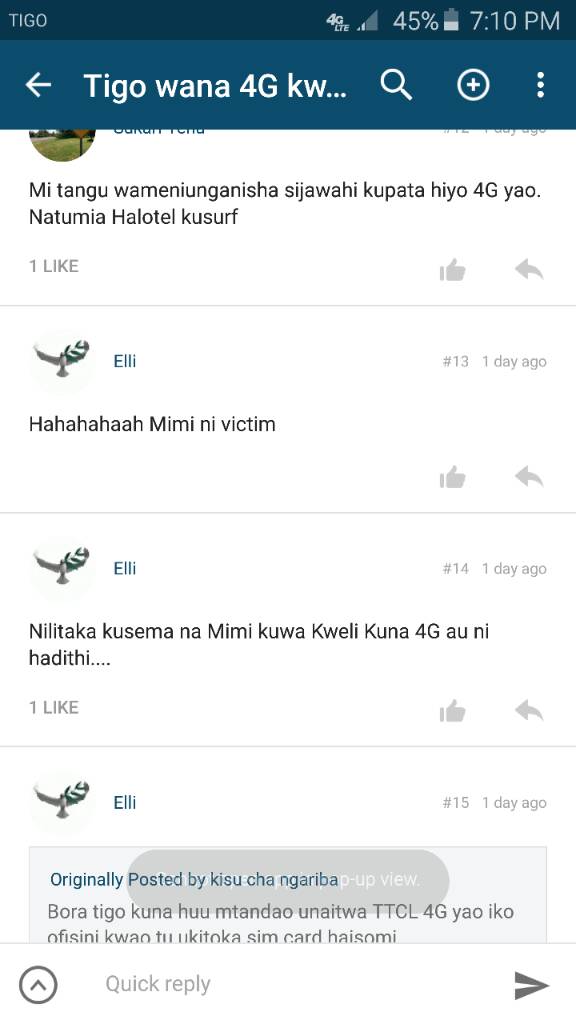The height and width of the screenshot is (1024, 576).
Task: Like the Halotel kusurf post
Action: point(453,269)
